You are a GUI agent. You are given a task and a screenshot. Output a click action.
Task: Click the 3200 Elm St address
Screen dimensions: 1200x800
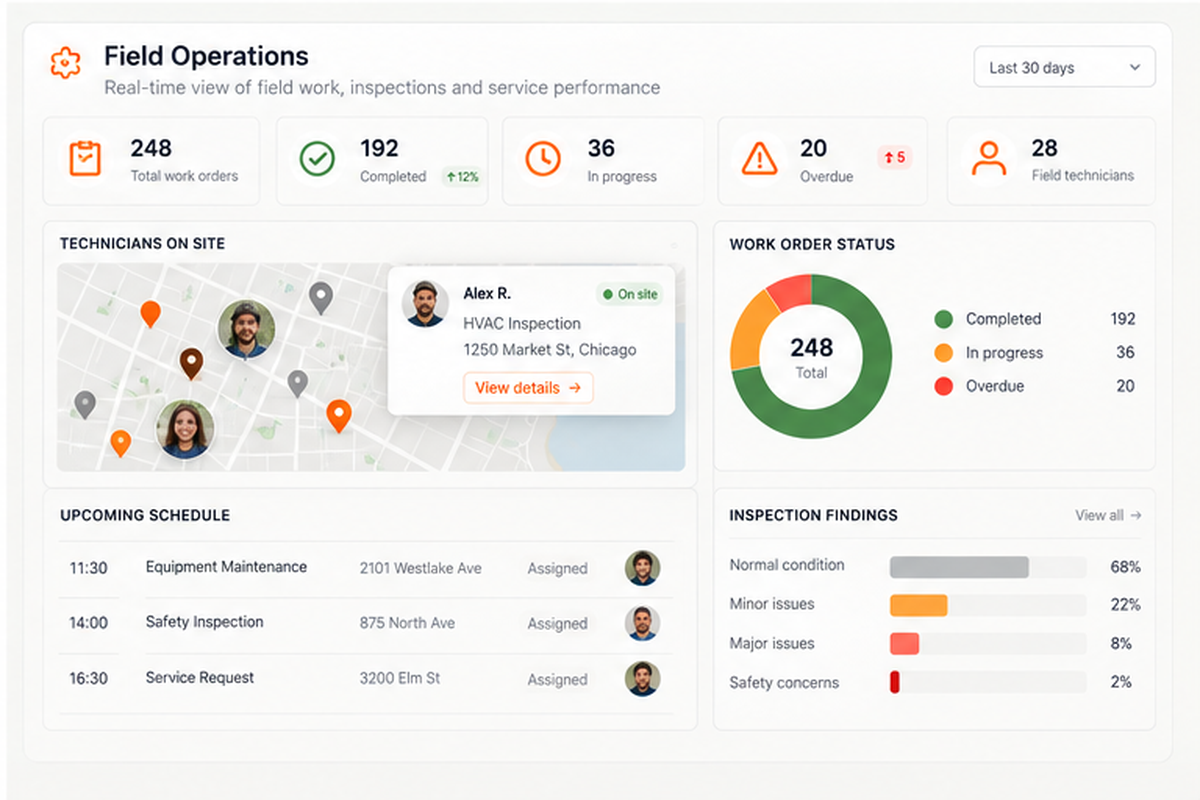(399, 678)
